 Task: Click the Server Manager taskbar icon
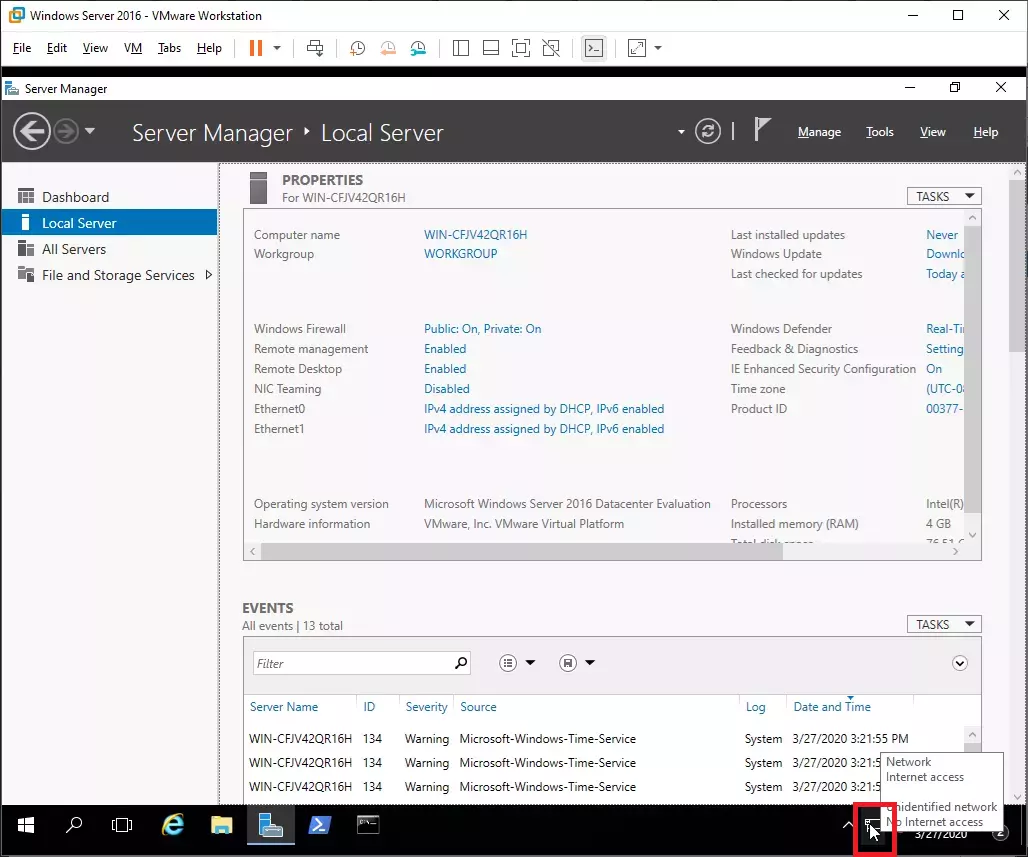pos(271,825)
